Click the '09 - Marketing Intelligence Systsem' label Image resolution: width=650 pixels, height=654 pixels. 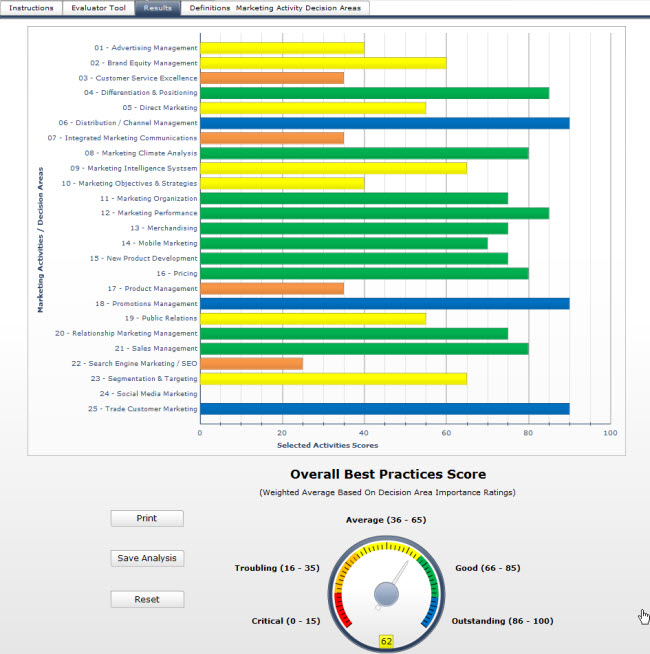134,168
